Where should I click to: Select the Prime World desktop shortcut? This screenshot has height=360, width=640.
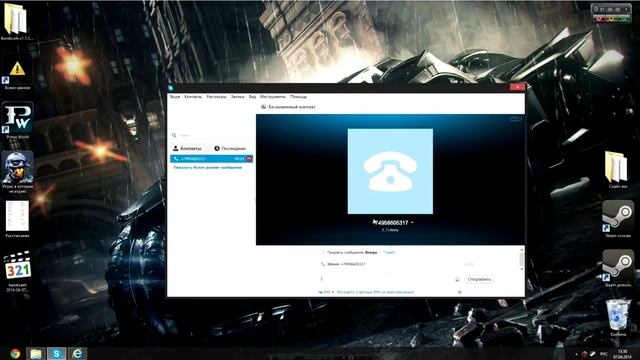click(17, 121)
